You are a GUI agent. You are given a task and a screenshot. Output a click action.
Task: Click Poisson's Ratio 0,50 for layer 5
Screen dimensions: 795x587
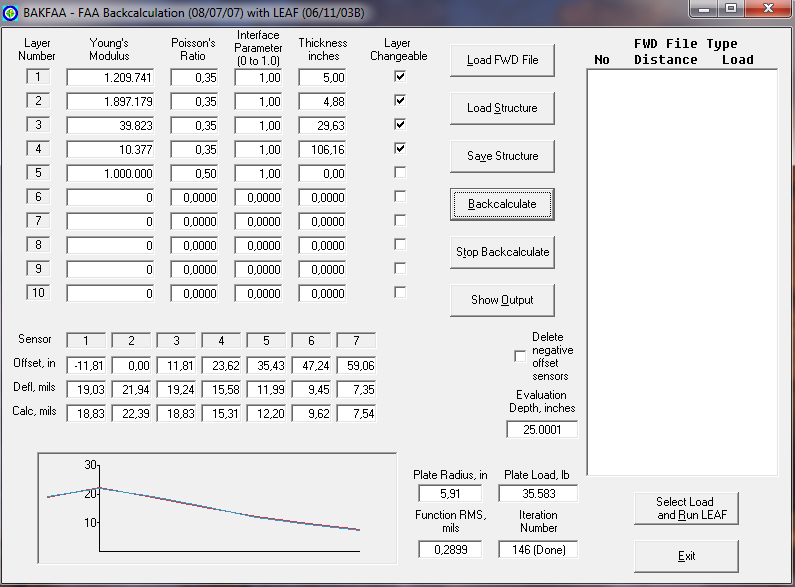point(194,174)
